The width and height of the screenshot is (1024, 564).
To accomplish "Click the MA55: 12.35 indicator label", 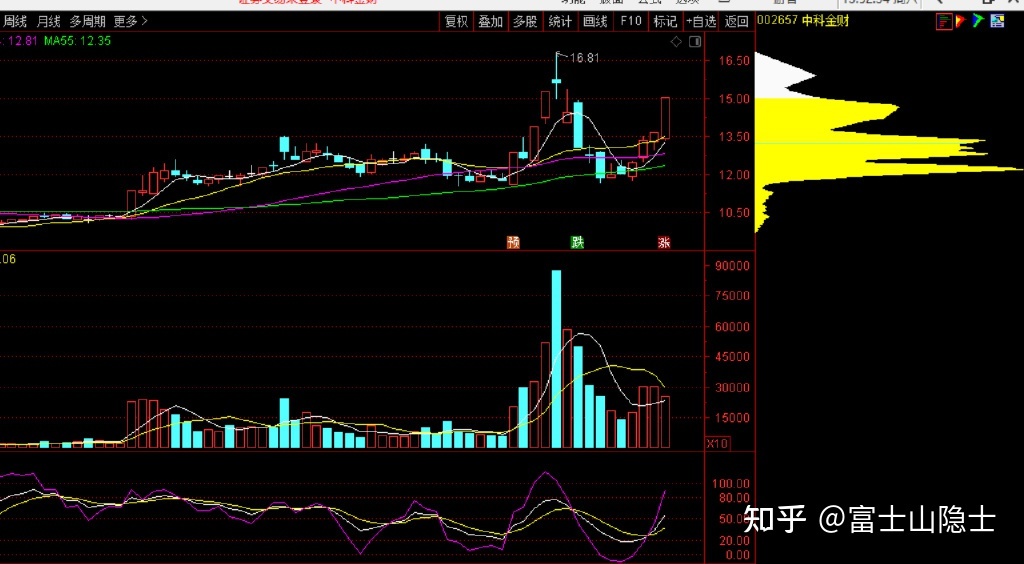I will tap(77, 41).
